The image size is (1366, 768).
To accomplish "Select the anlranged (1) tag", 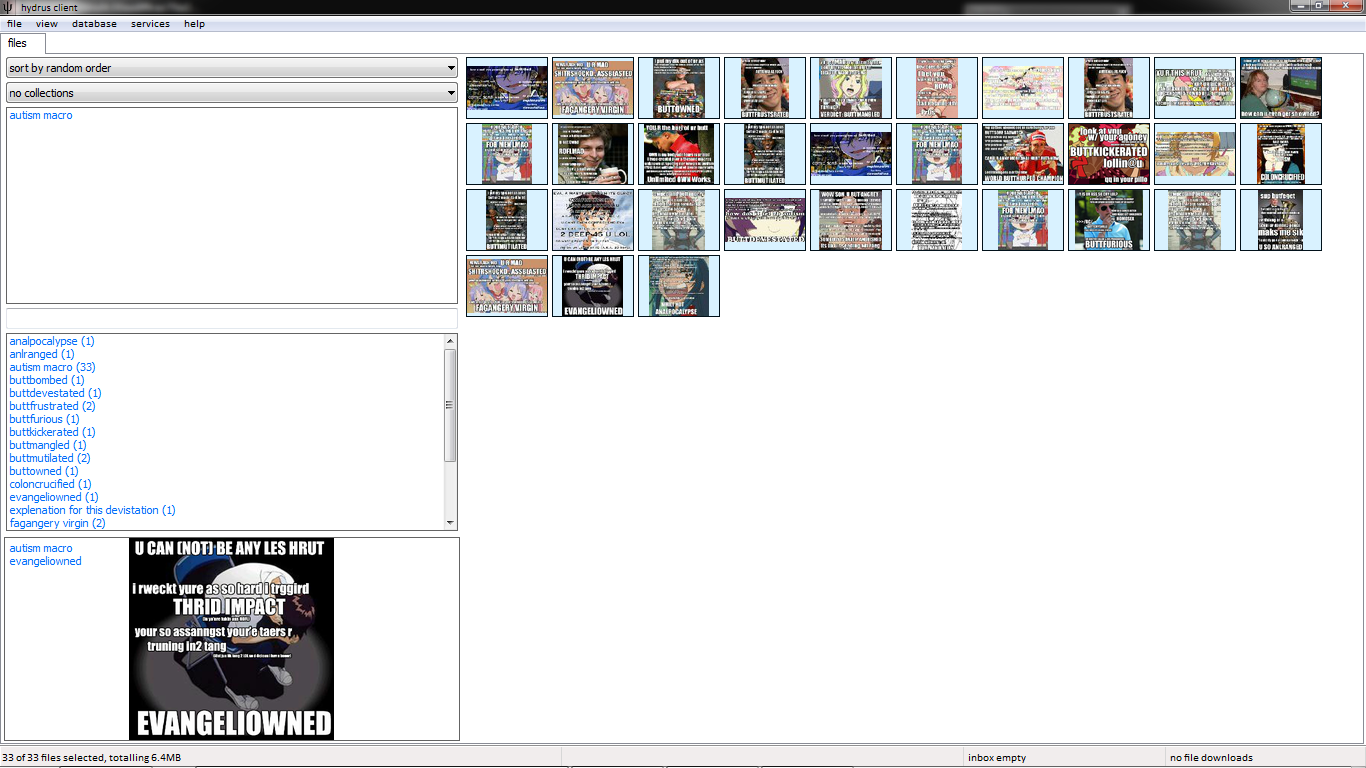I will pyautogui.click(x=42, y=354).
